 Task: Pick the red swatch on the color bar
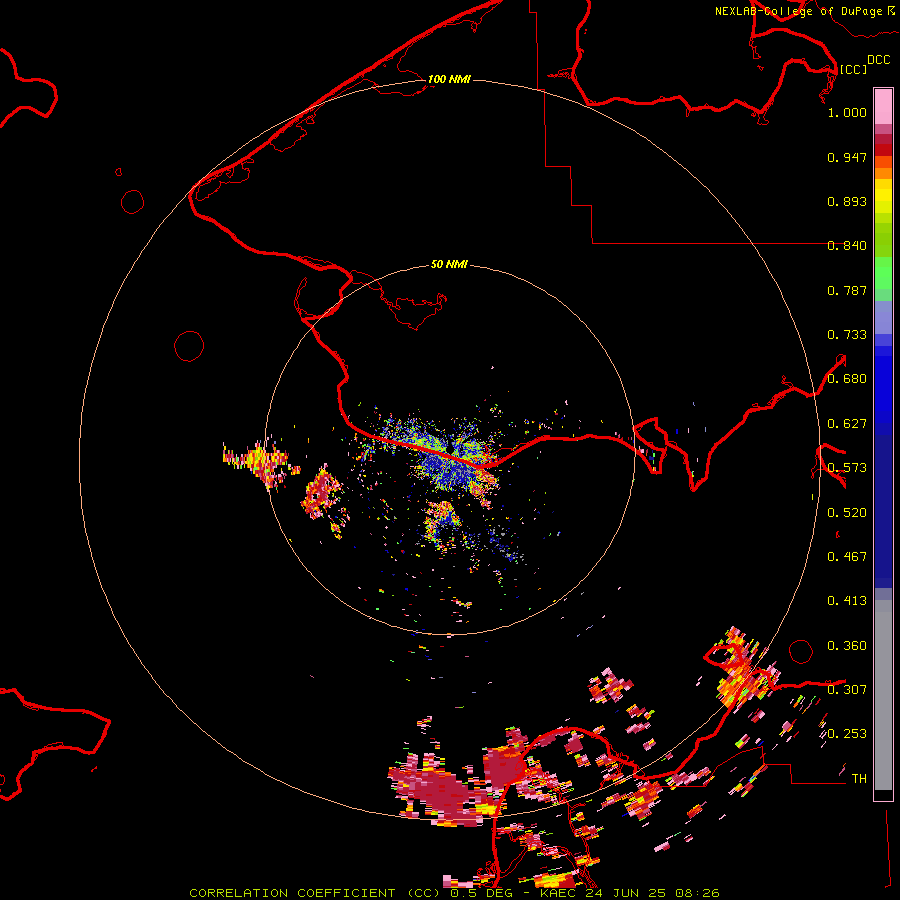point(883,150)
